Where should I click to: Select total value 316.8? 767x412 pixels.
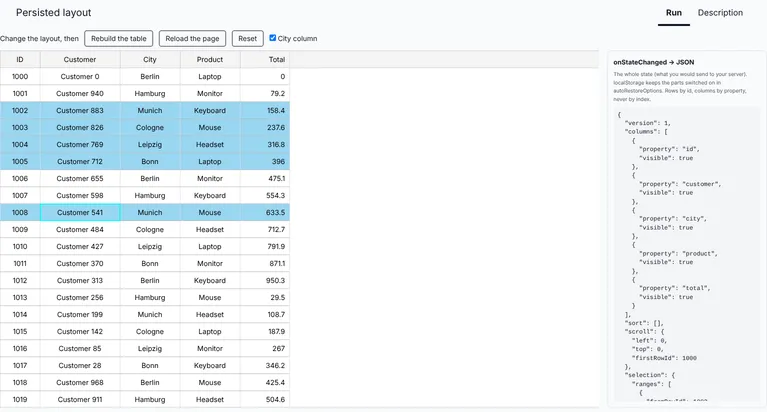265,144
